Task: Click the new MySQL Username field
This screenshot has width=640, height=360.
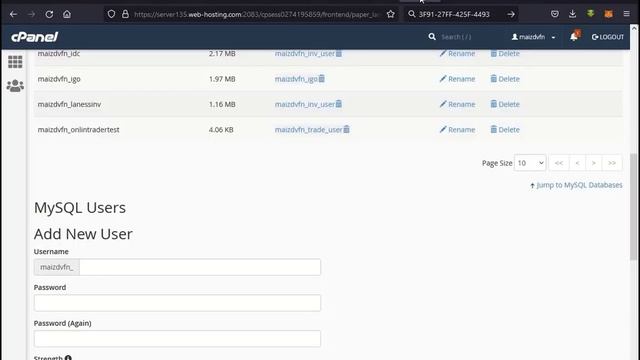Action: point(200,267)
